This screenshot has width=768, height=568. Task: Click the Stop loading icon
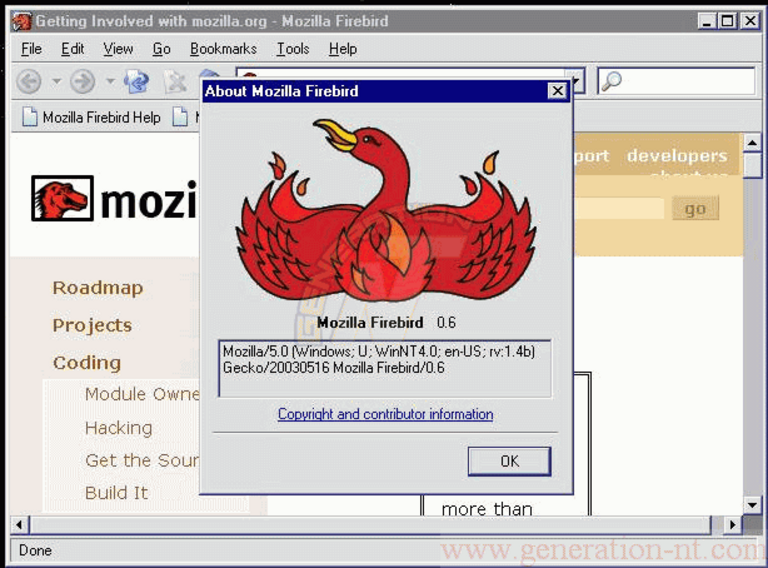(175, 81)
